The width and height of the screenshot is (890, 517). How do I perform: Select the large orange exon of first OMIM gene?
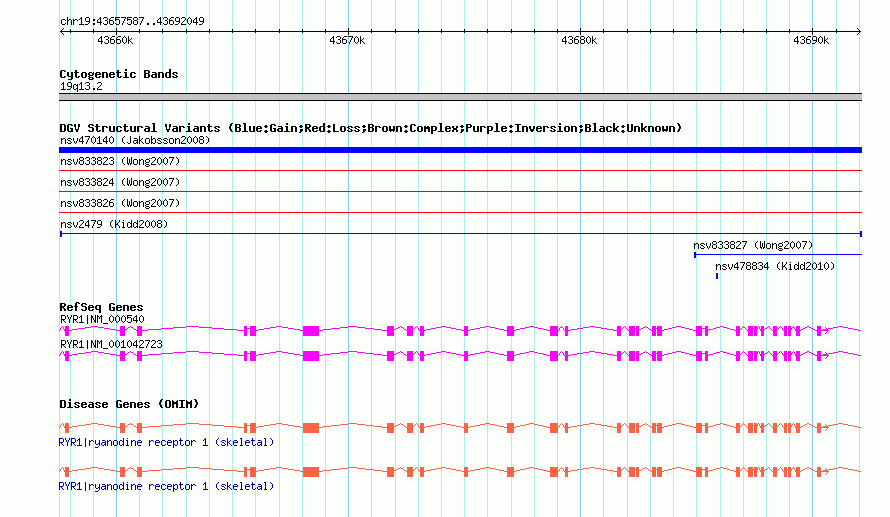(311, 428)
